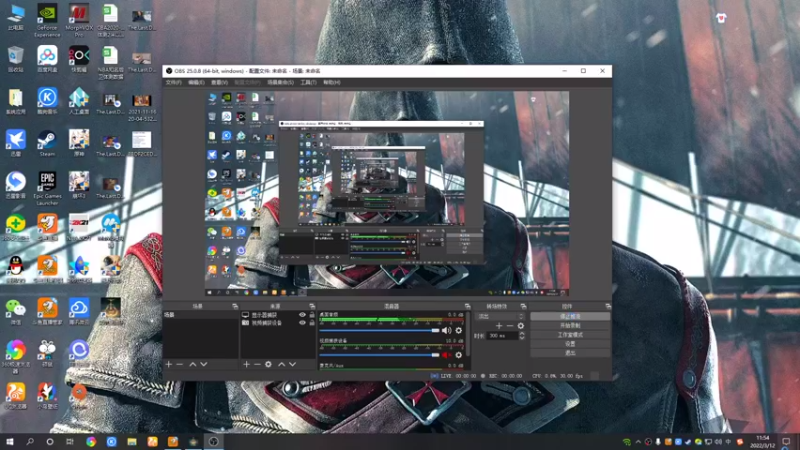Pop out the Controls dock panel

608,306
